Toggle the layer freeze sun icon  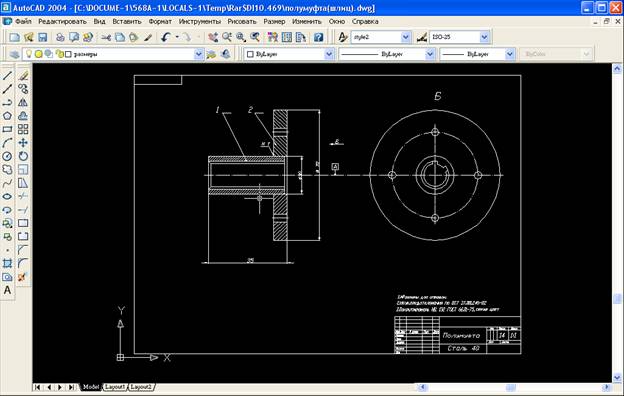tap(39, 54)
